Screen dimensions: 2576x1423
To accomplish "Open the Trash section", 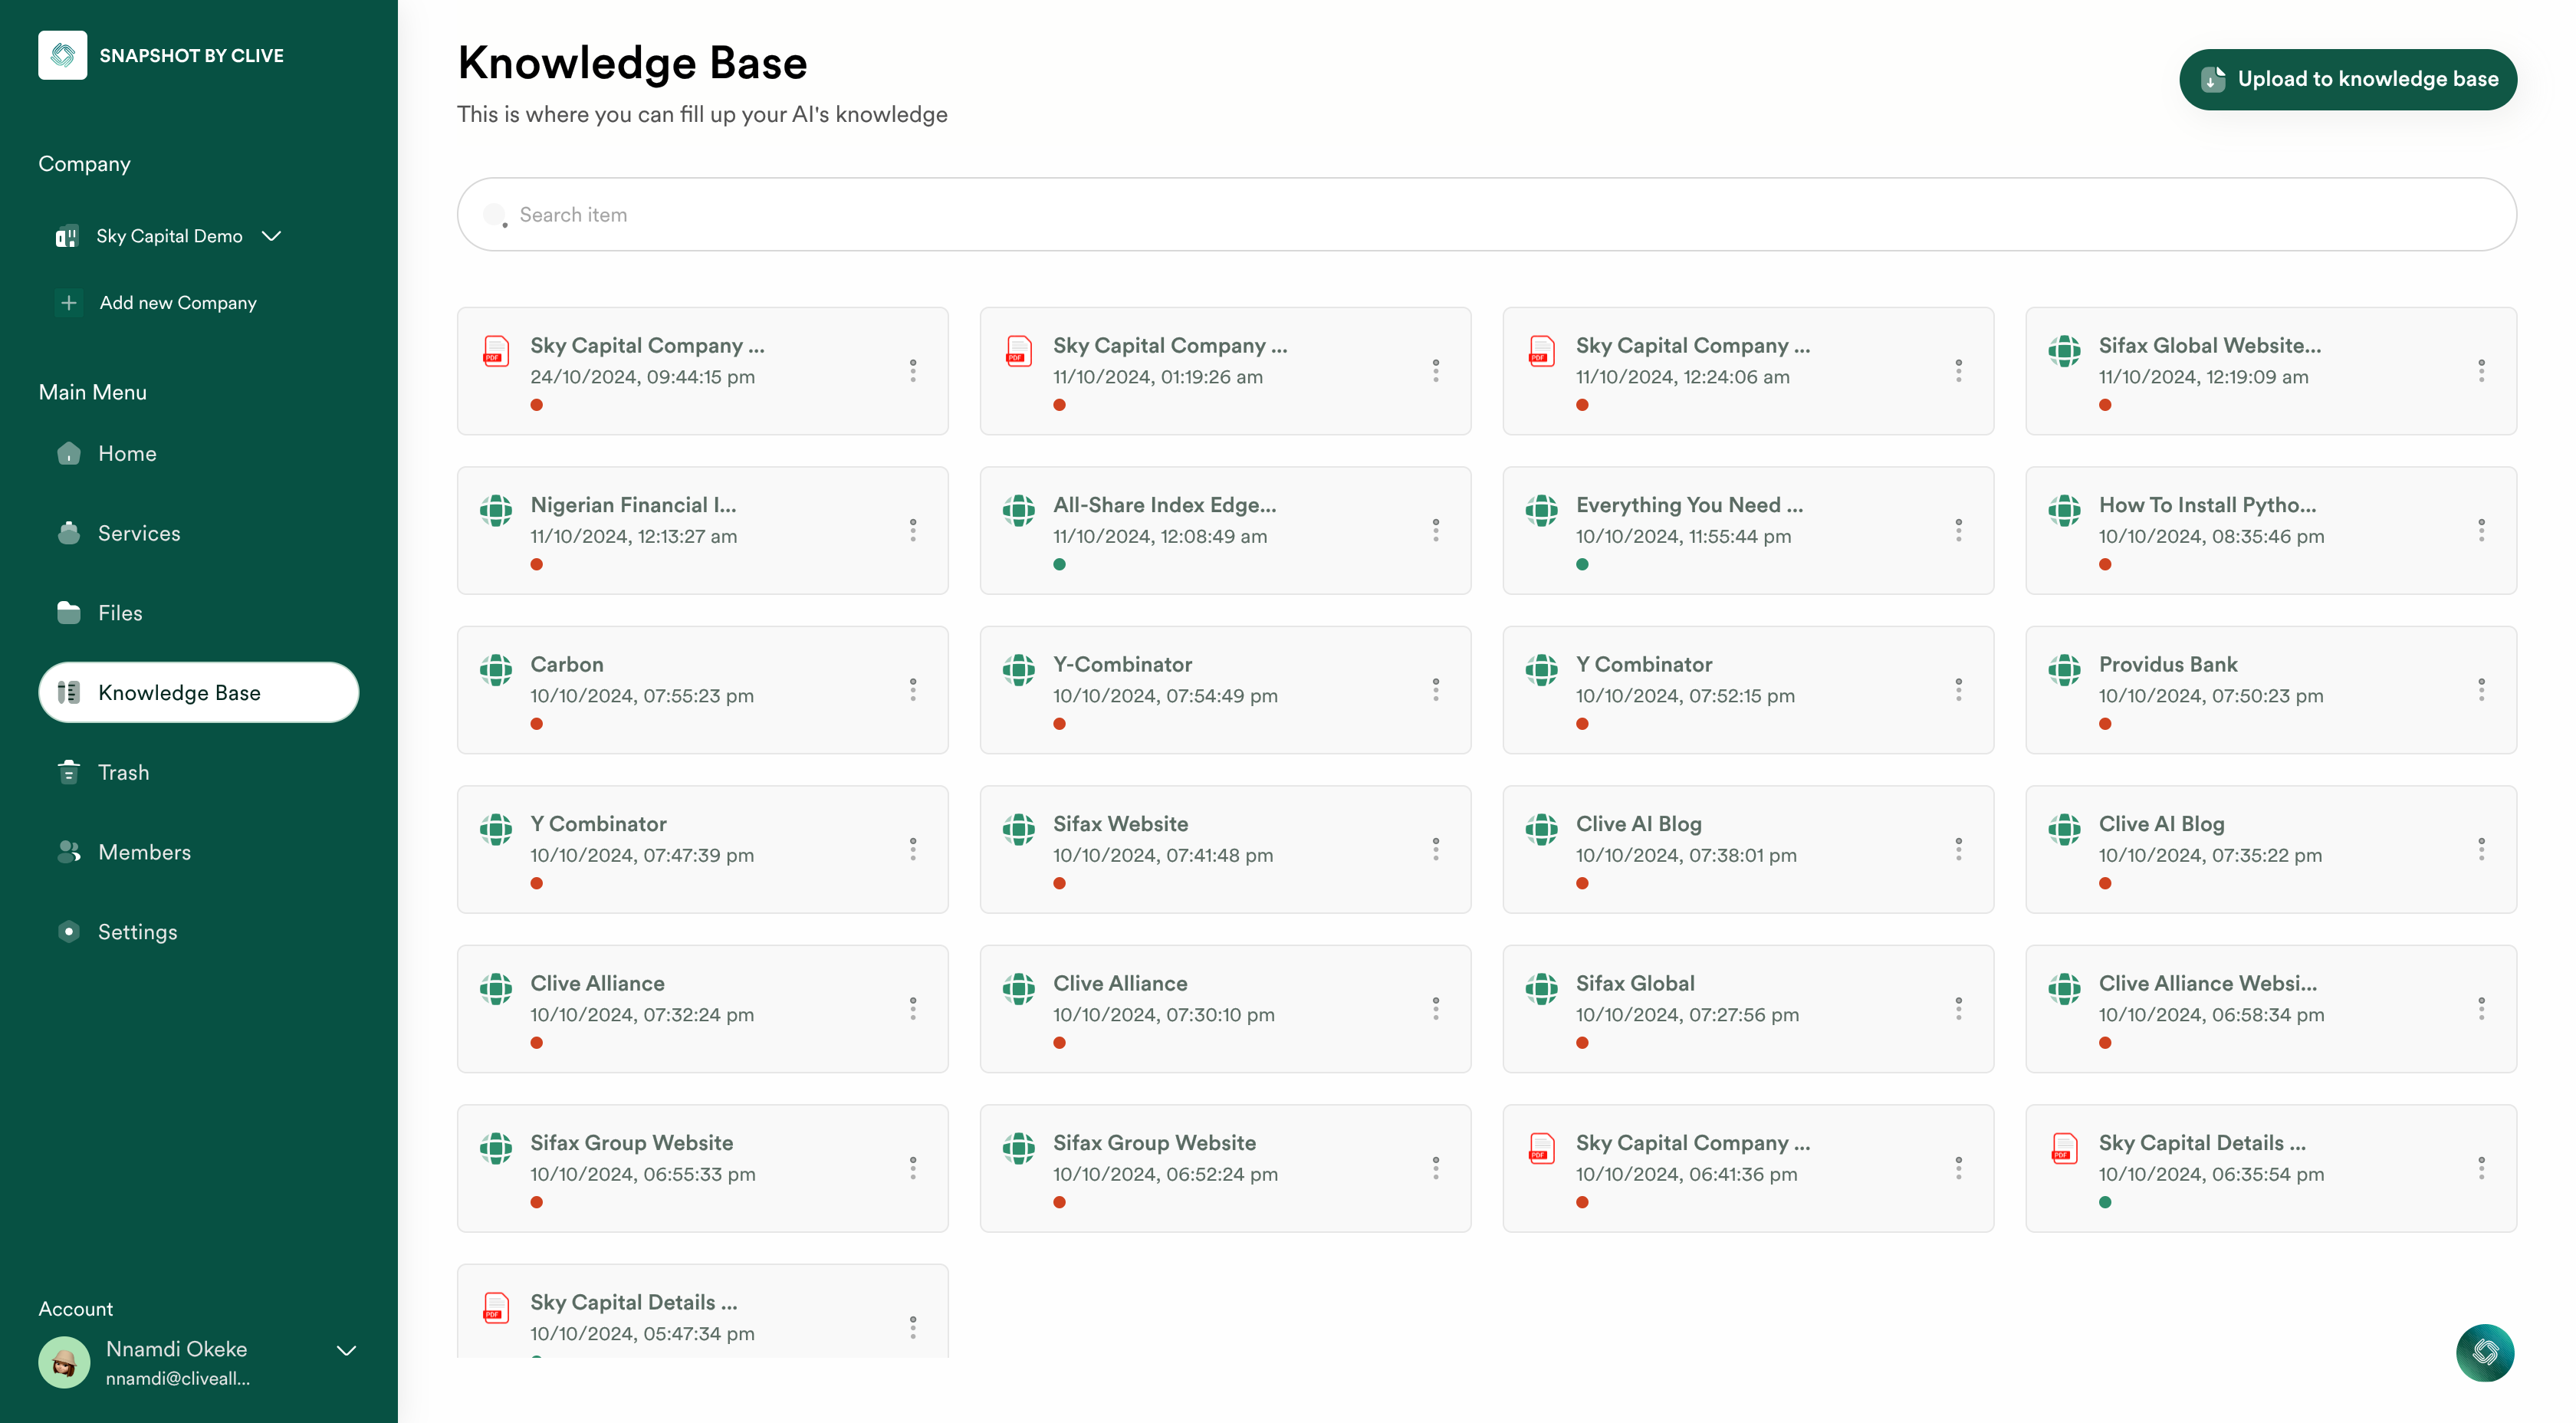I will click(123, 773).
